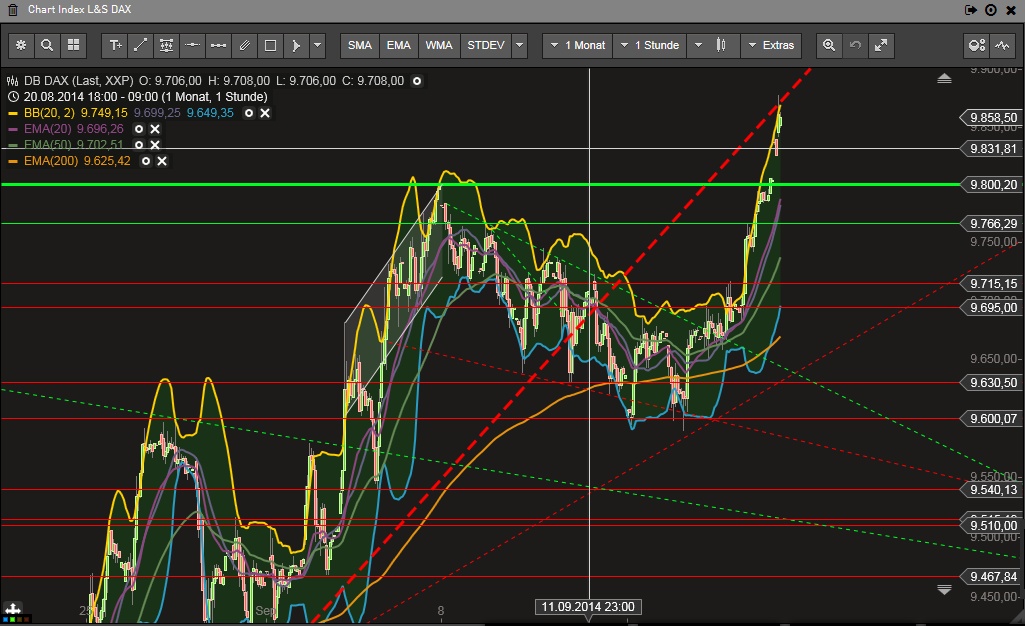This screenshot has width=1025, height=626.
Task: Open chart settings gear in toolbar
Action: 22,45
